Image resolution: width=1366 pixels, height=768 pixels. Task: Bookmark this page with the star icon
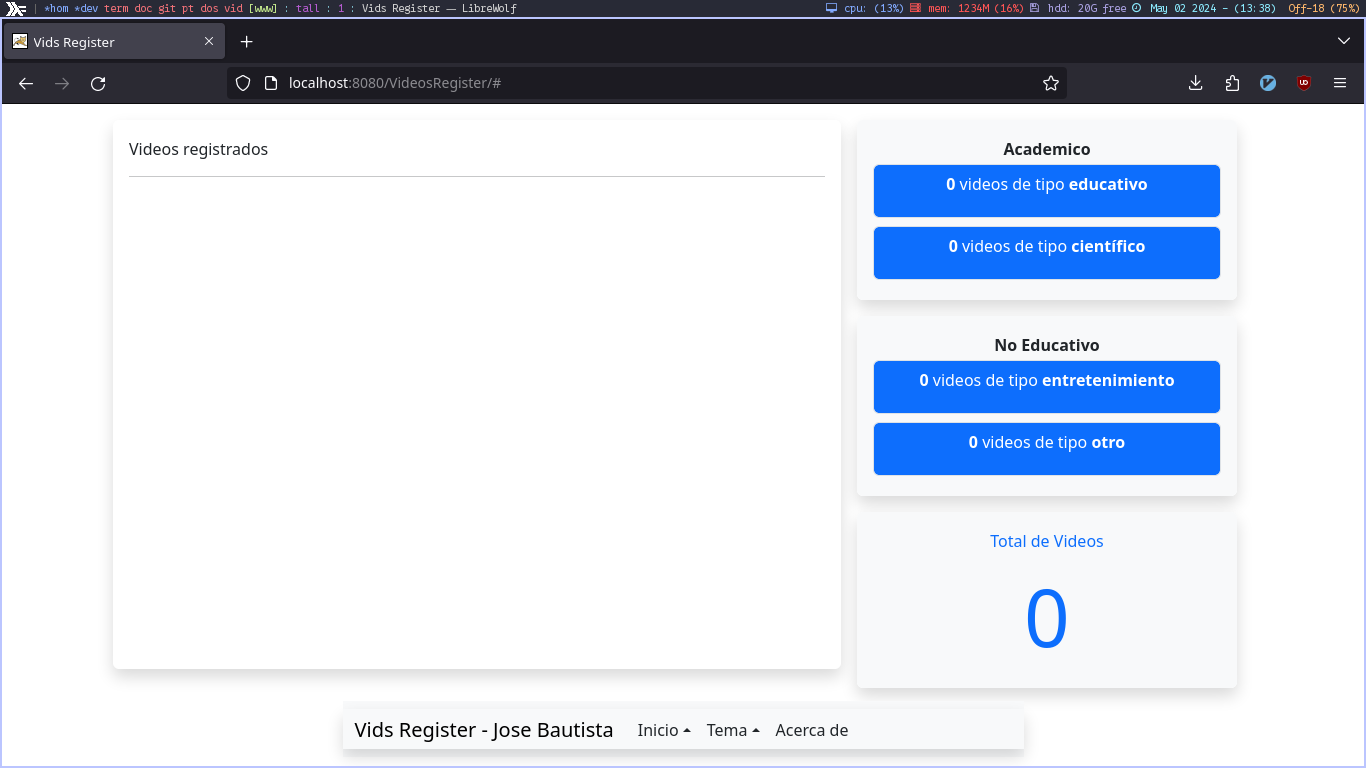pyautogui.click(x=1050, y=84)
